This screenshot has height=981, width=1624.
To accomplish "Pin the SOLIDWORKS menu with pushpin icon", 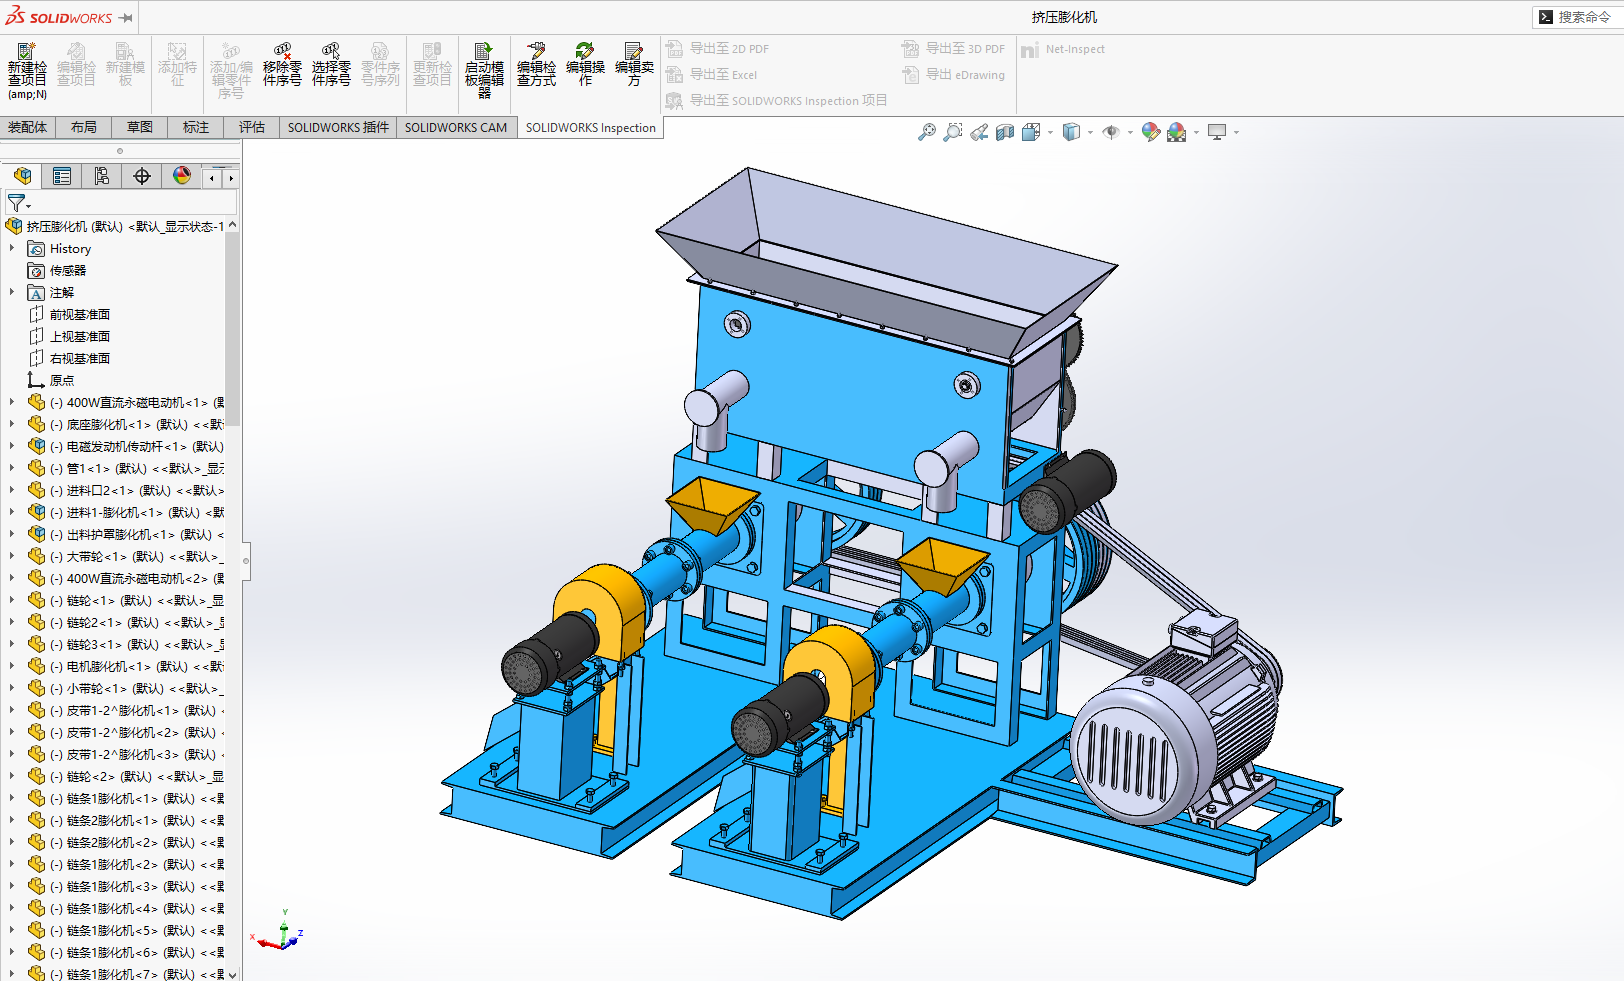I will pos(126,18).
